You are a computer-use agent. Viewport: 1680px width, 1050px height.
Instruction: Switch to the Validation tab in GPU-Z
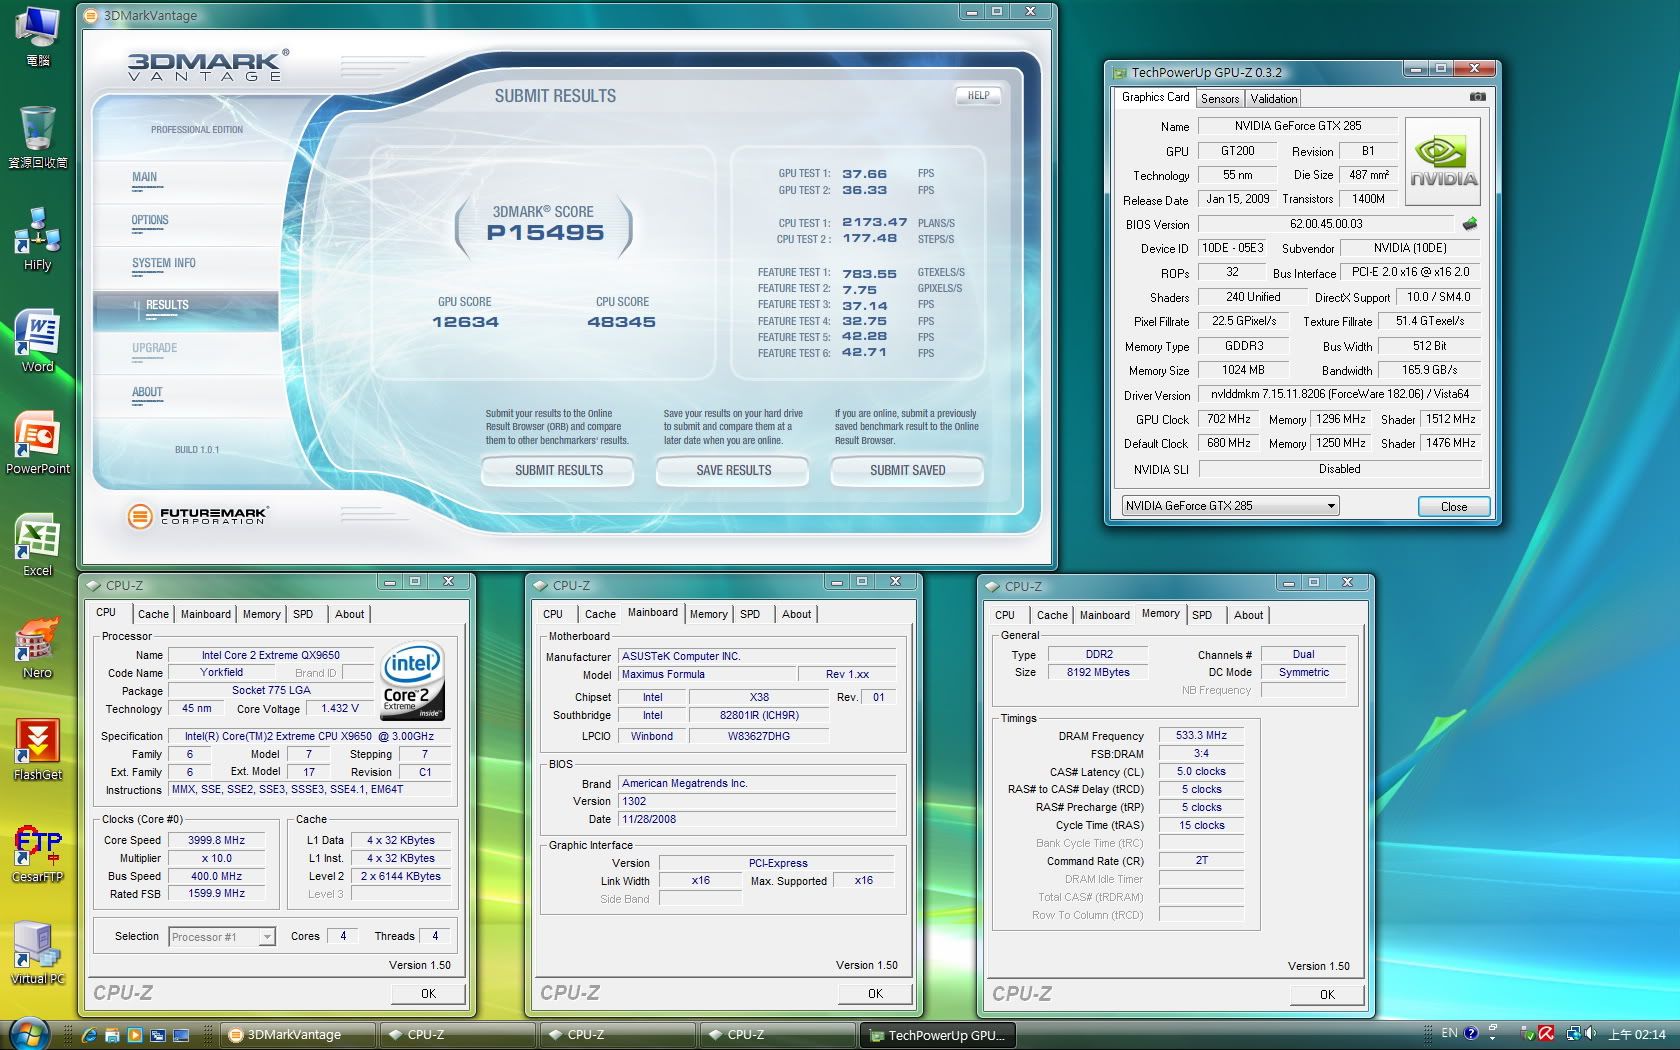point(1273,98)
